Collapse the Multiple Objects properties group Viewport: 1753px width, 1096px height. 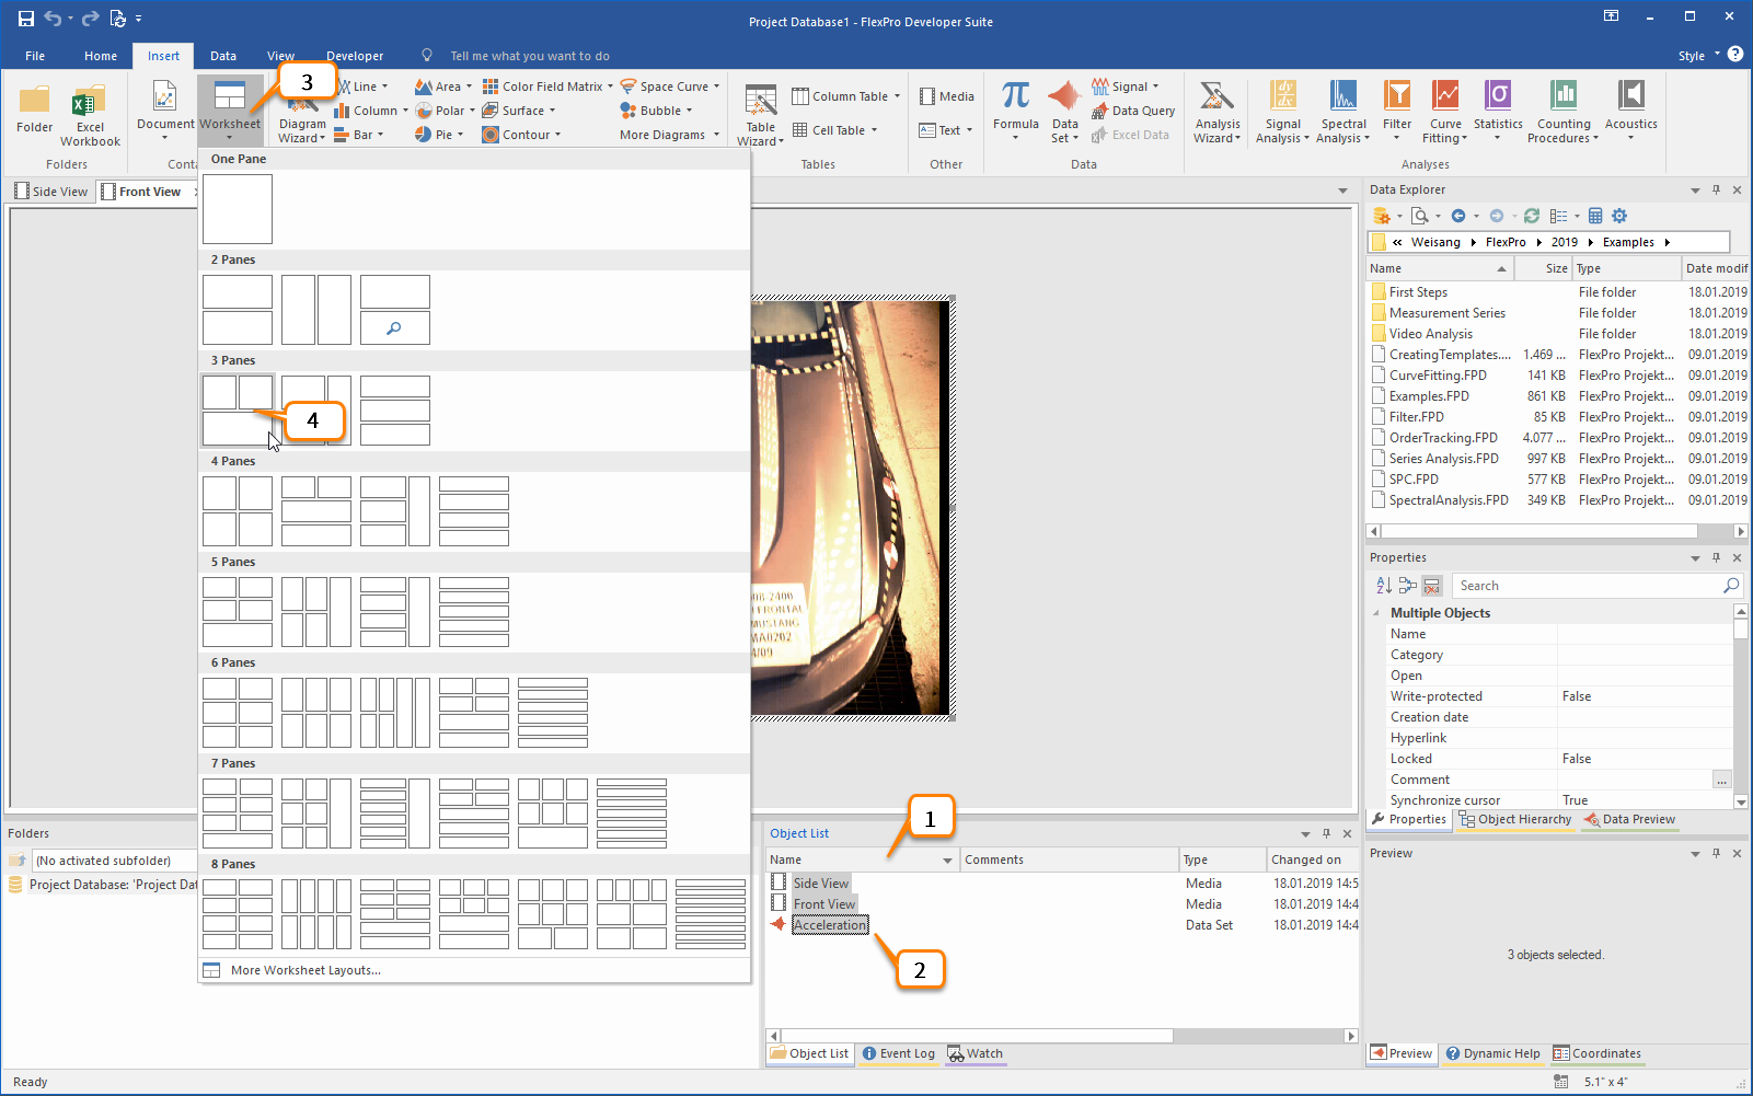1377,613
